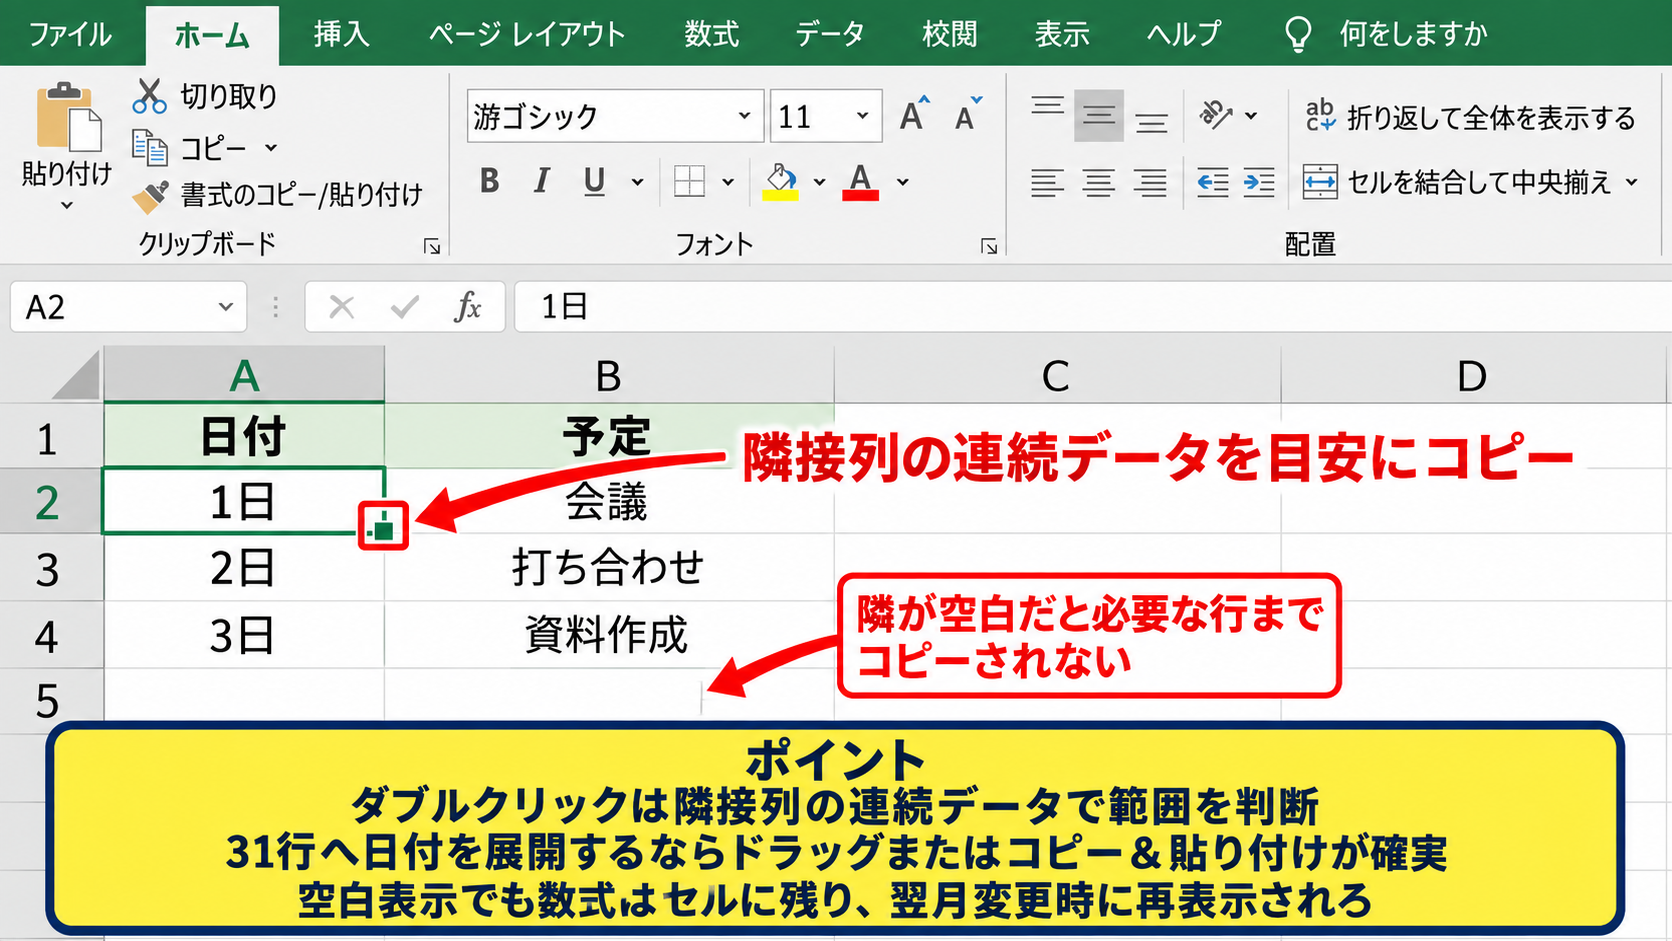
Task: Open the font size dropdown
Action: 862,116
